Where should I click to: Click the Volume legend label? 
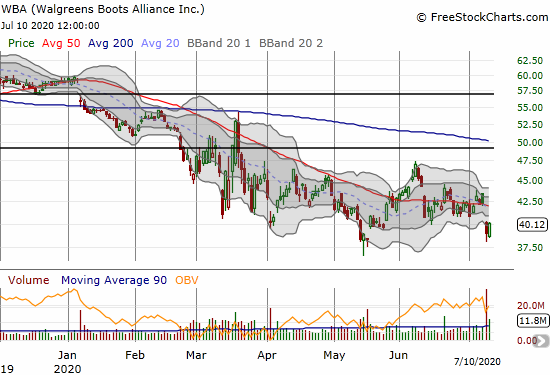tap(29, 280)
